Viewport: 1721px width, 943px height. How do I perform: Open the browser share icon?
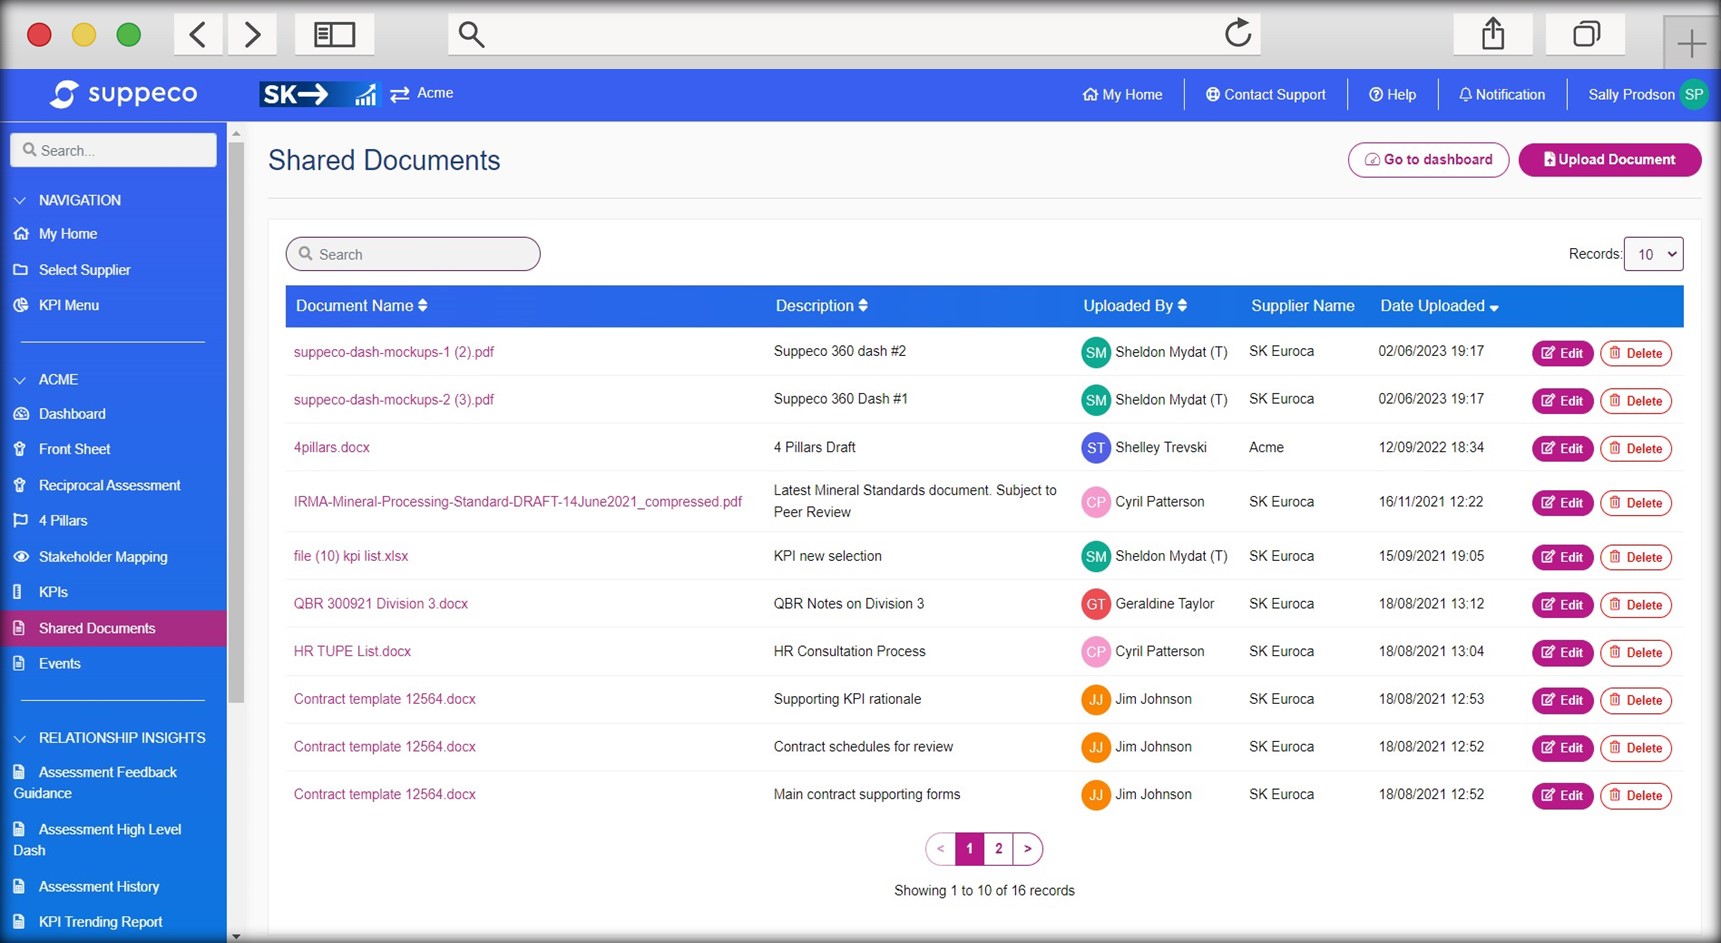1493,34
